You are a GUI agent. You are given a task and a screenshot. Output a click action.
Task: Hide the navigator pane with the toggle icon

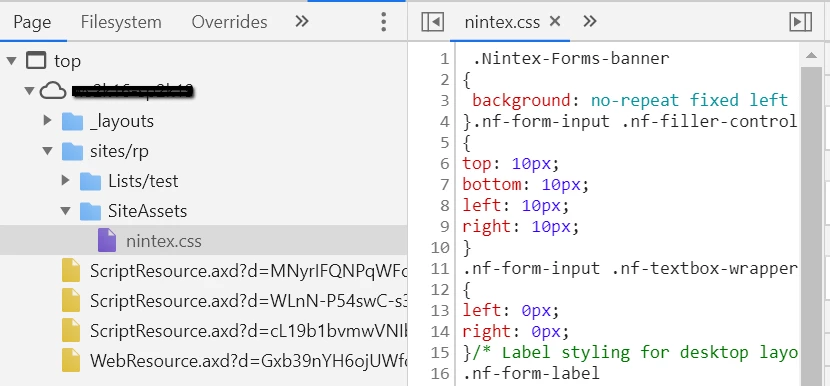[432, 22]
